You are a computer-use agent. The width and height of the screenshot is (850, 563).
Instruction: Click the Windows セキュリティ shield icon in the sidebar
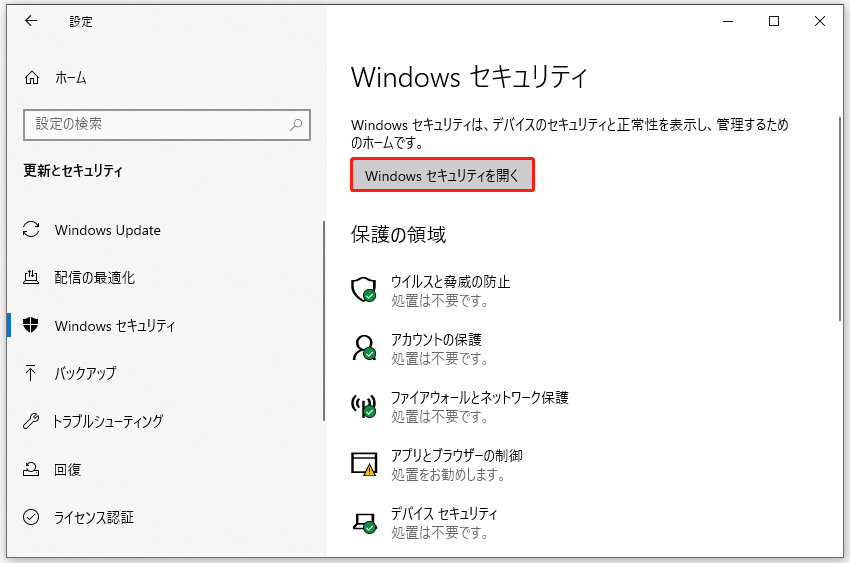pyautogui.click(x=31, y=325)
